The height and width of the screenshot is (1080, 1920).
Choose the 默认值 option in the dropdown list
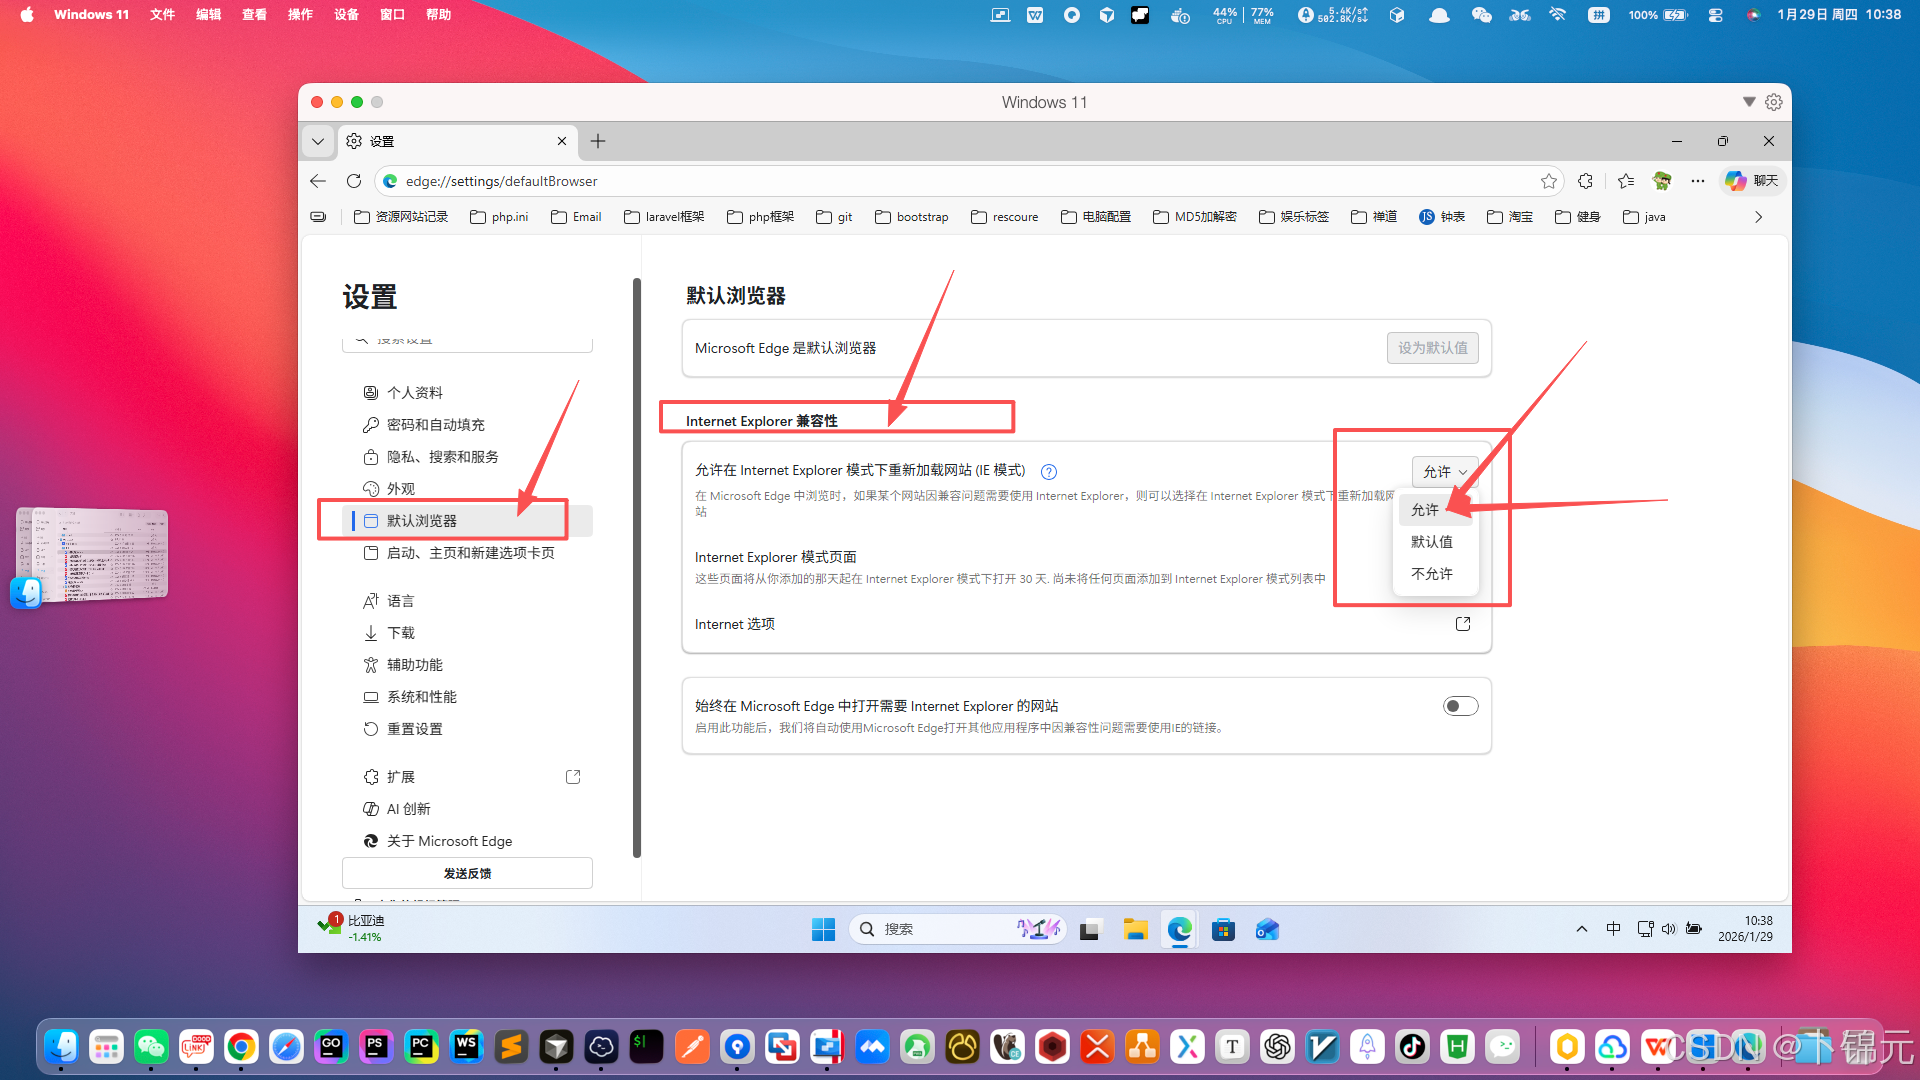tap(1431, 542)
